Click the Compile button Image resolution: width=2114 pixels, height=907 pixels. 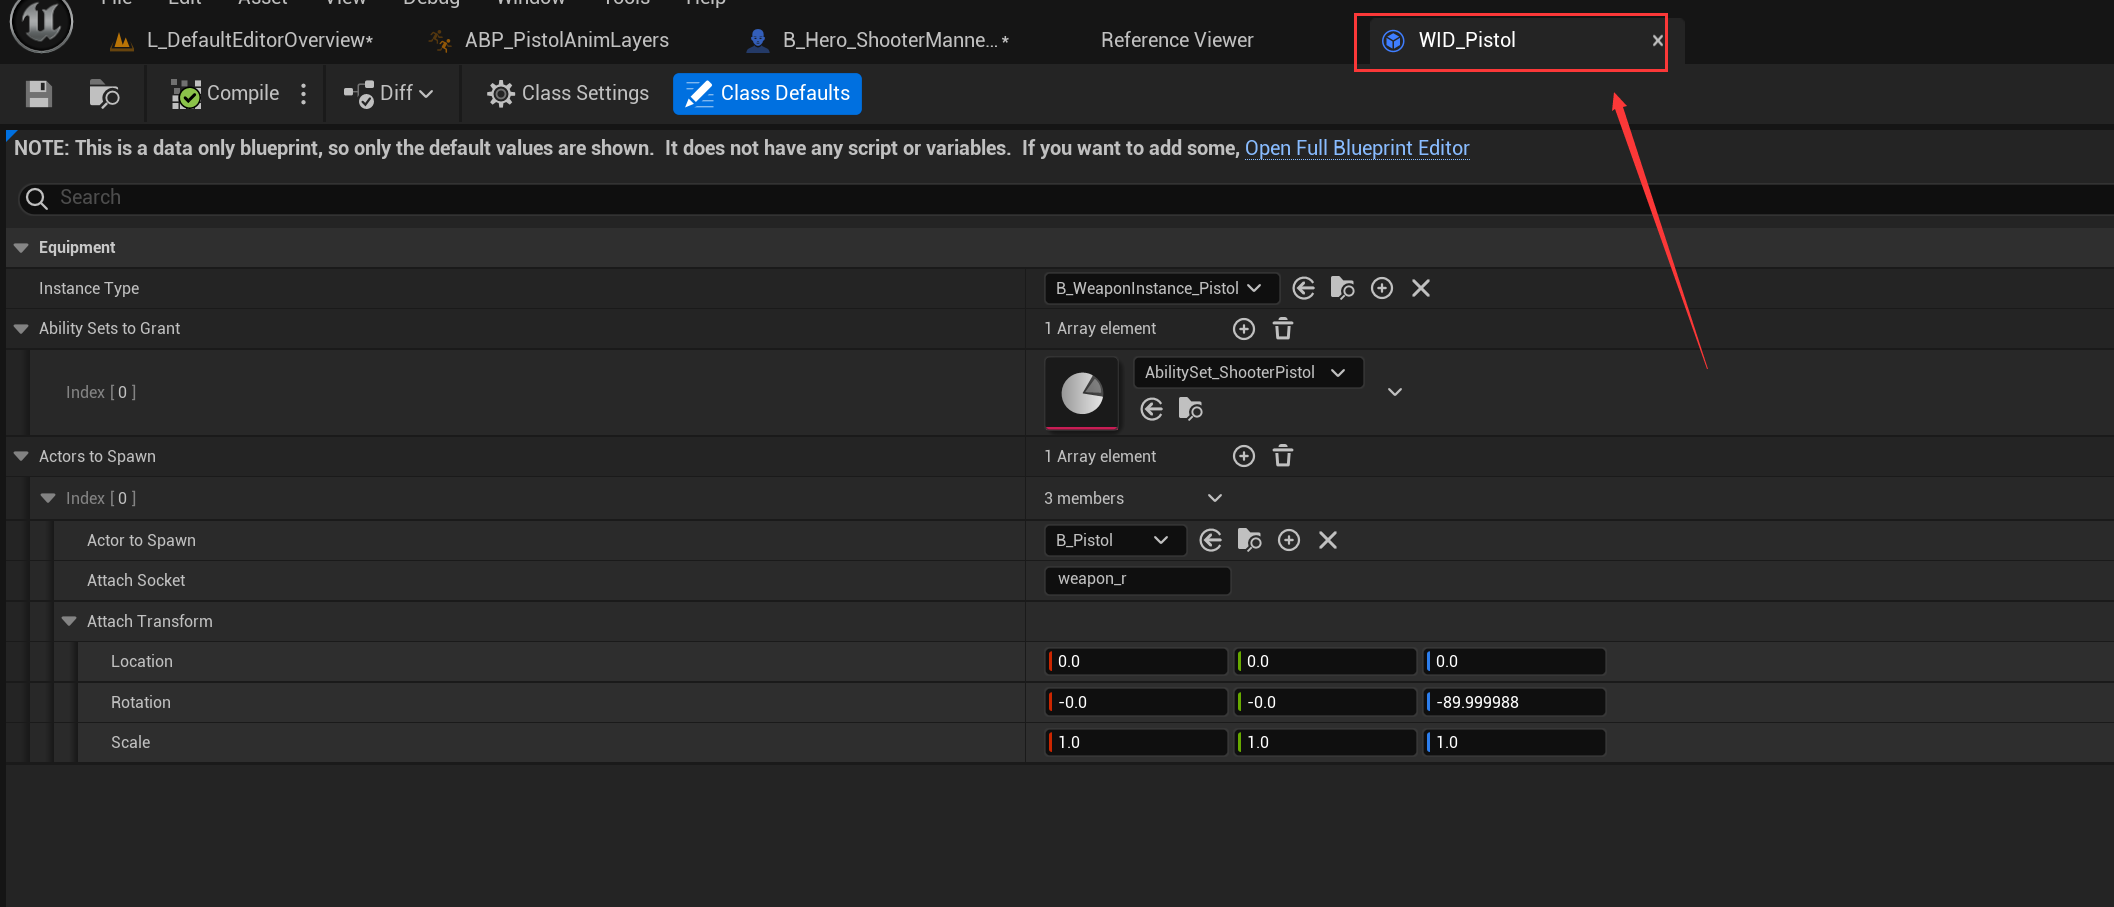226,94
